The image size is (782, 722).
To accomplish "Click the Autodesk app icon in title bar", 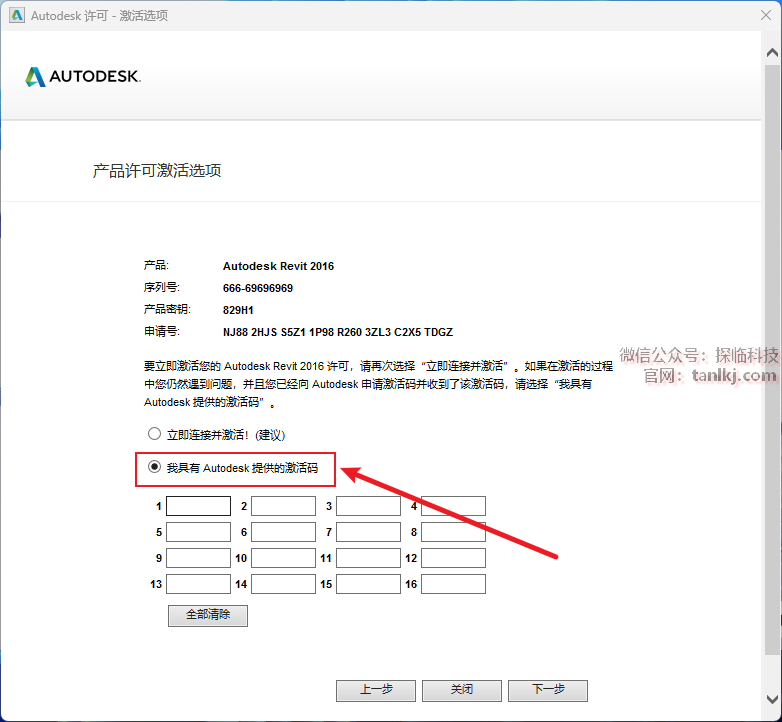I will coord(16,15).
